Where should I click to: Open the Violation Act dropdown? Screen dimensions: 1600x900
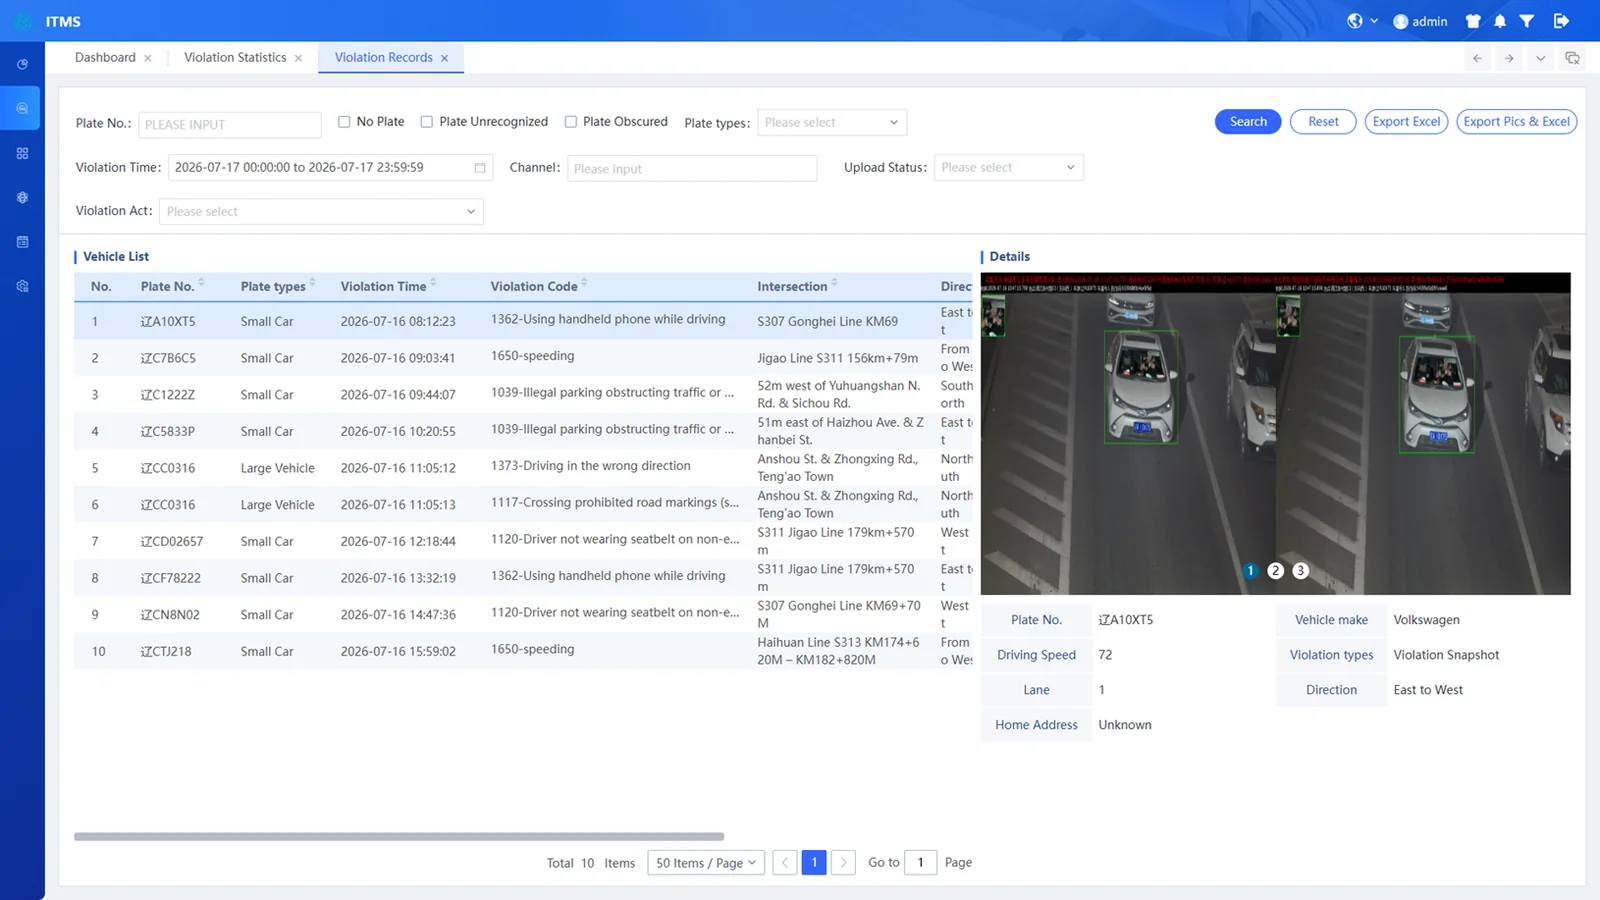click(x=321, y=212)
